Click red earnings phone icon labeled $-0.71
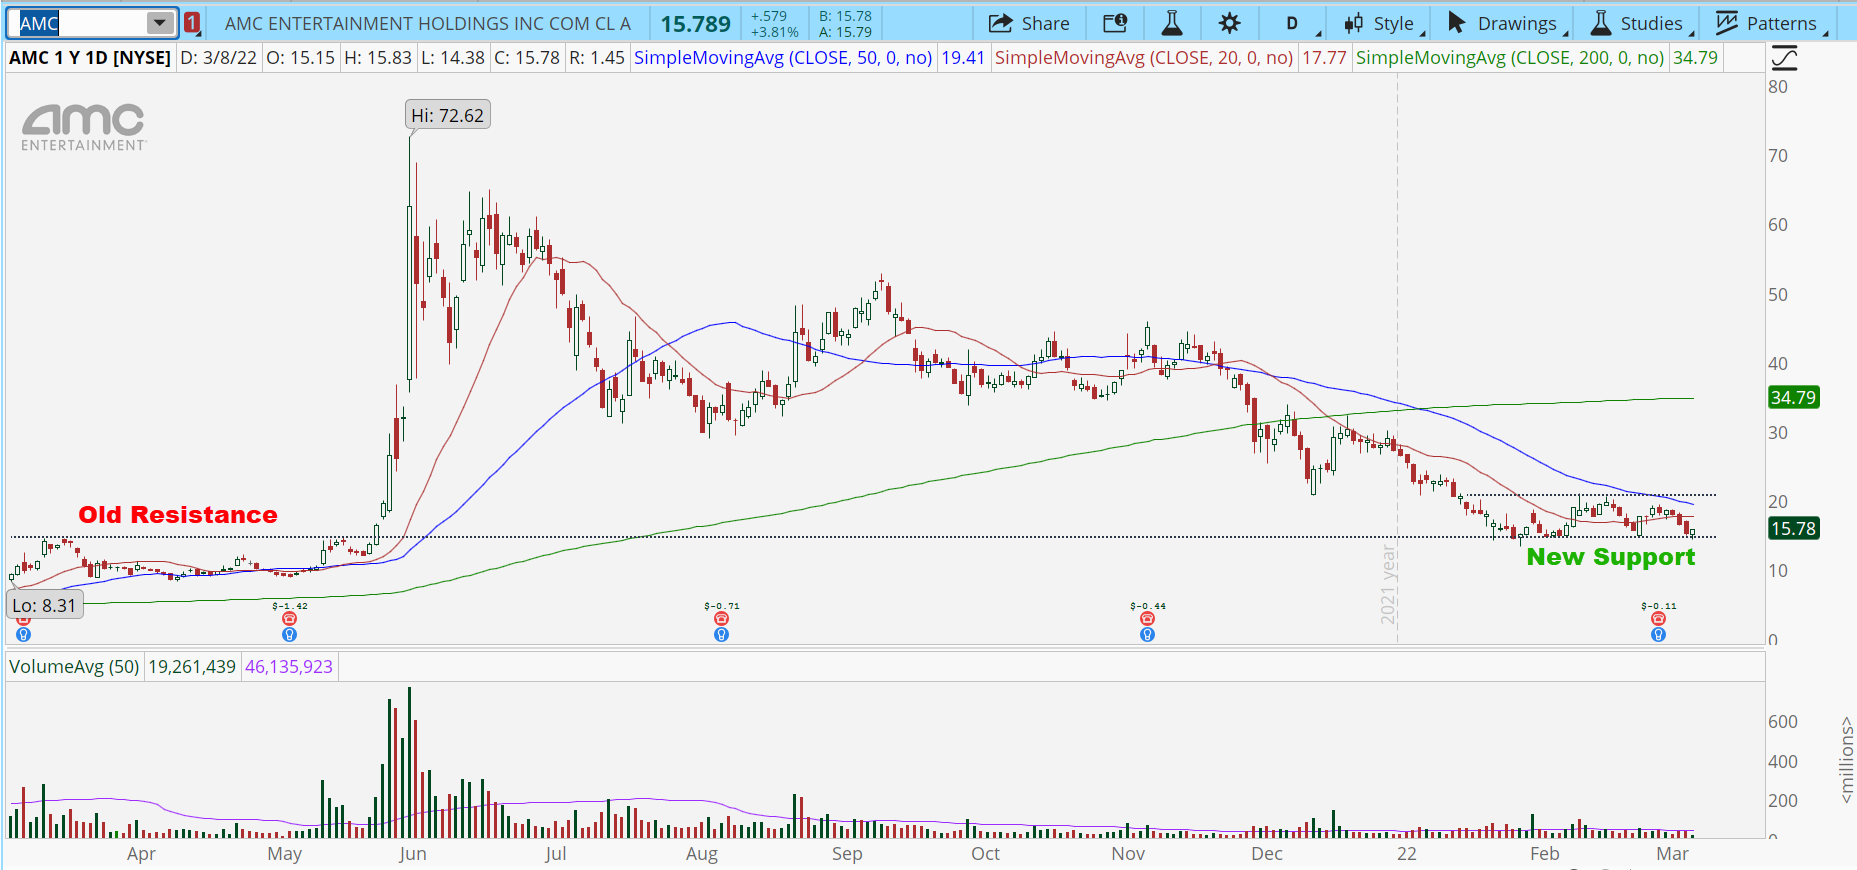 pyautogui.click(x=721, y=619)
